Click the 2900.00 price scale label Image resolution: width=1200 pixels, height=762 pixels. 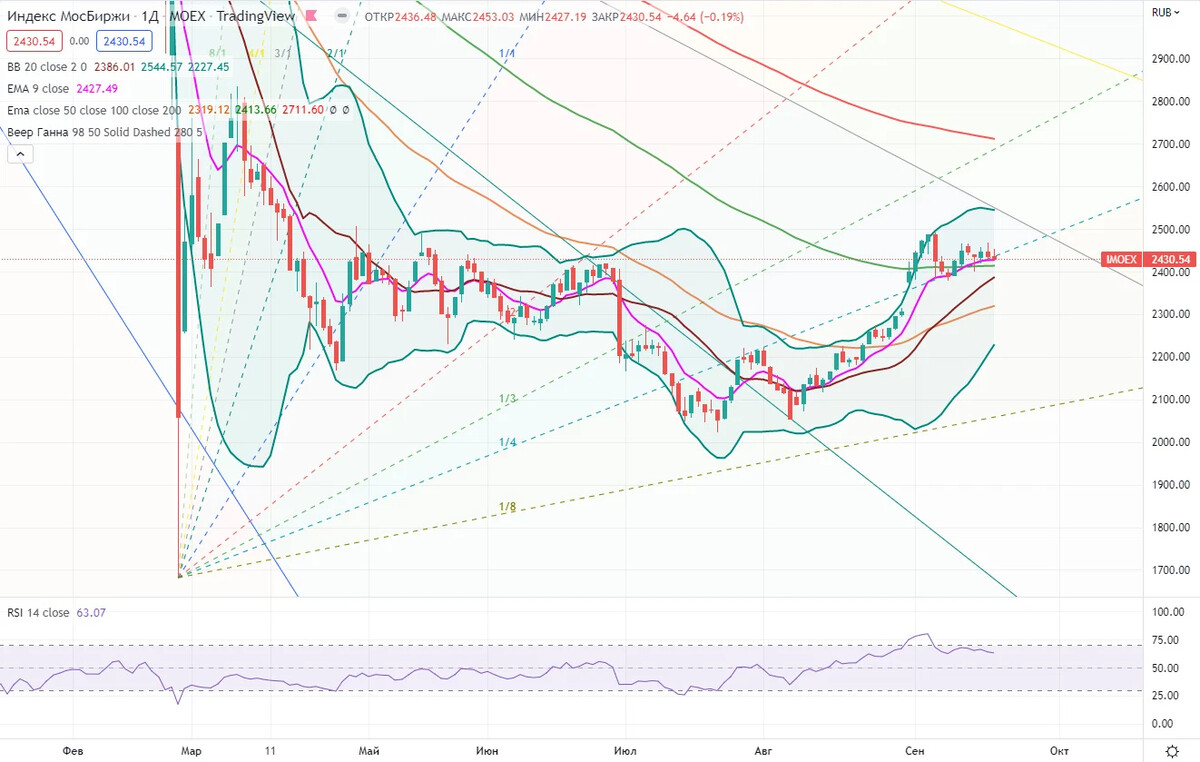(1170, 58)
